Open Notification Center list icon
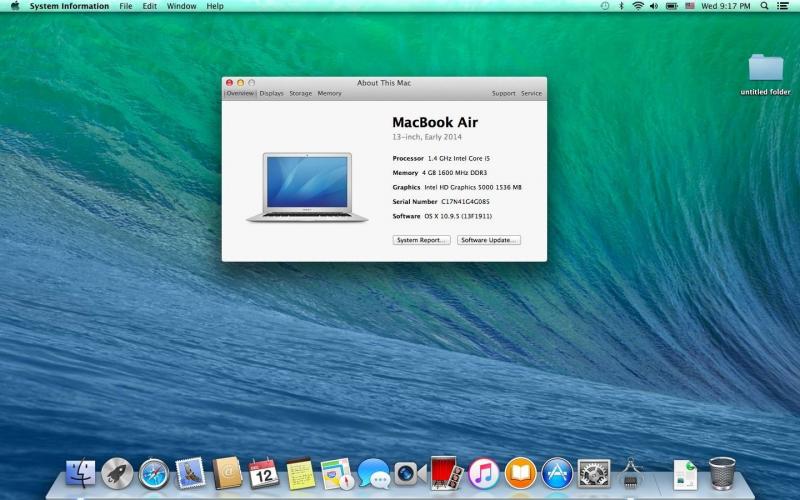Image resolution: width=800 pixels, height=500 pixels. click(x=782, y=6)
